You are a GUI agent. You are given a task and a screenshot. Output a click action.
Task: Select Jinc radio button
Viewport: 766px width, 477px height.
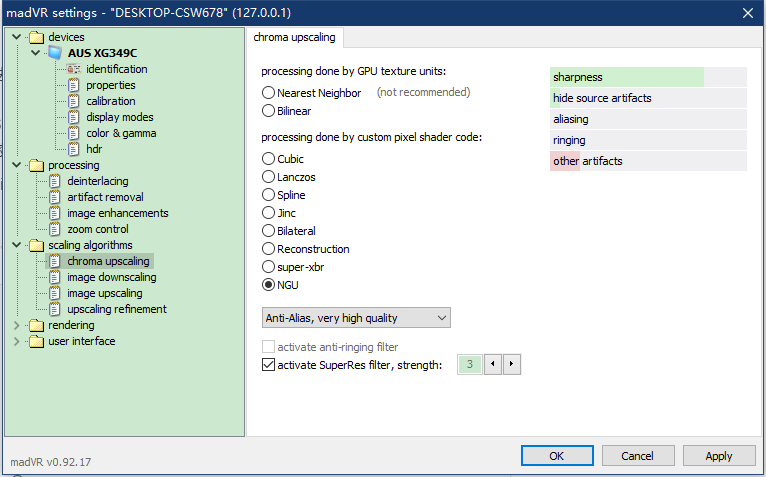(268, 213)
